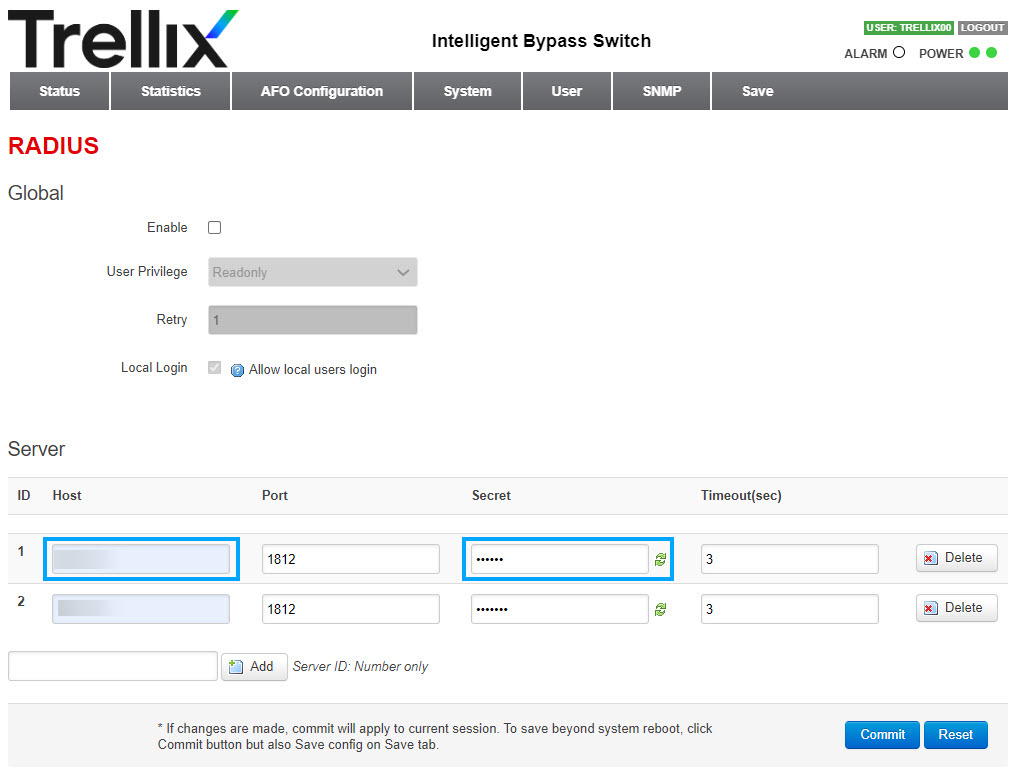Viewport: 1014px width, 772px height.
Task: Go to the AFO Configuration tab
Action: click(322, 91)
